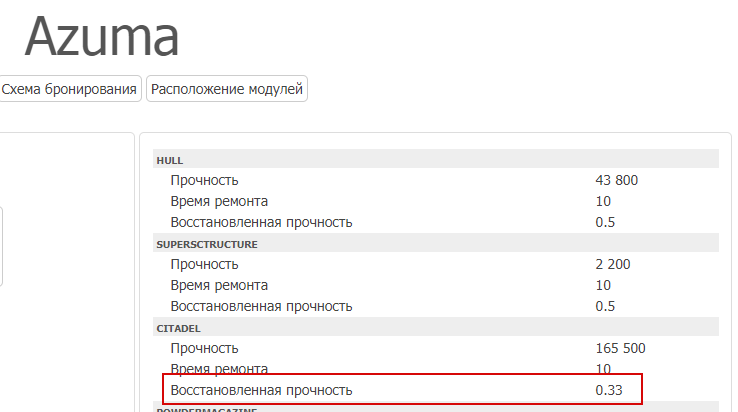Open the Расположение модулей button
The width and height of the screenshot is (738, 412).
pyautogui.click(x=227, y=89)
